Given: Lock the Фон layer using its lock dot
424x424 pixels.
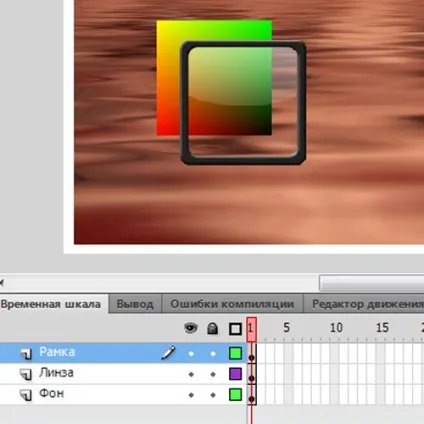Looking at the screenshot, I should pos(213,395).
